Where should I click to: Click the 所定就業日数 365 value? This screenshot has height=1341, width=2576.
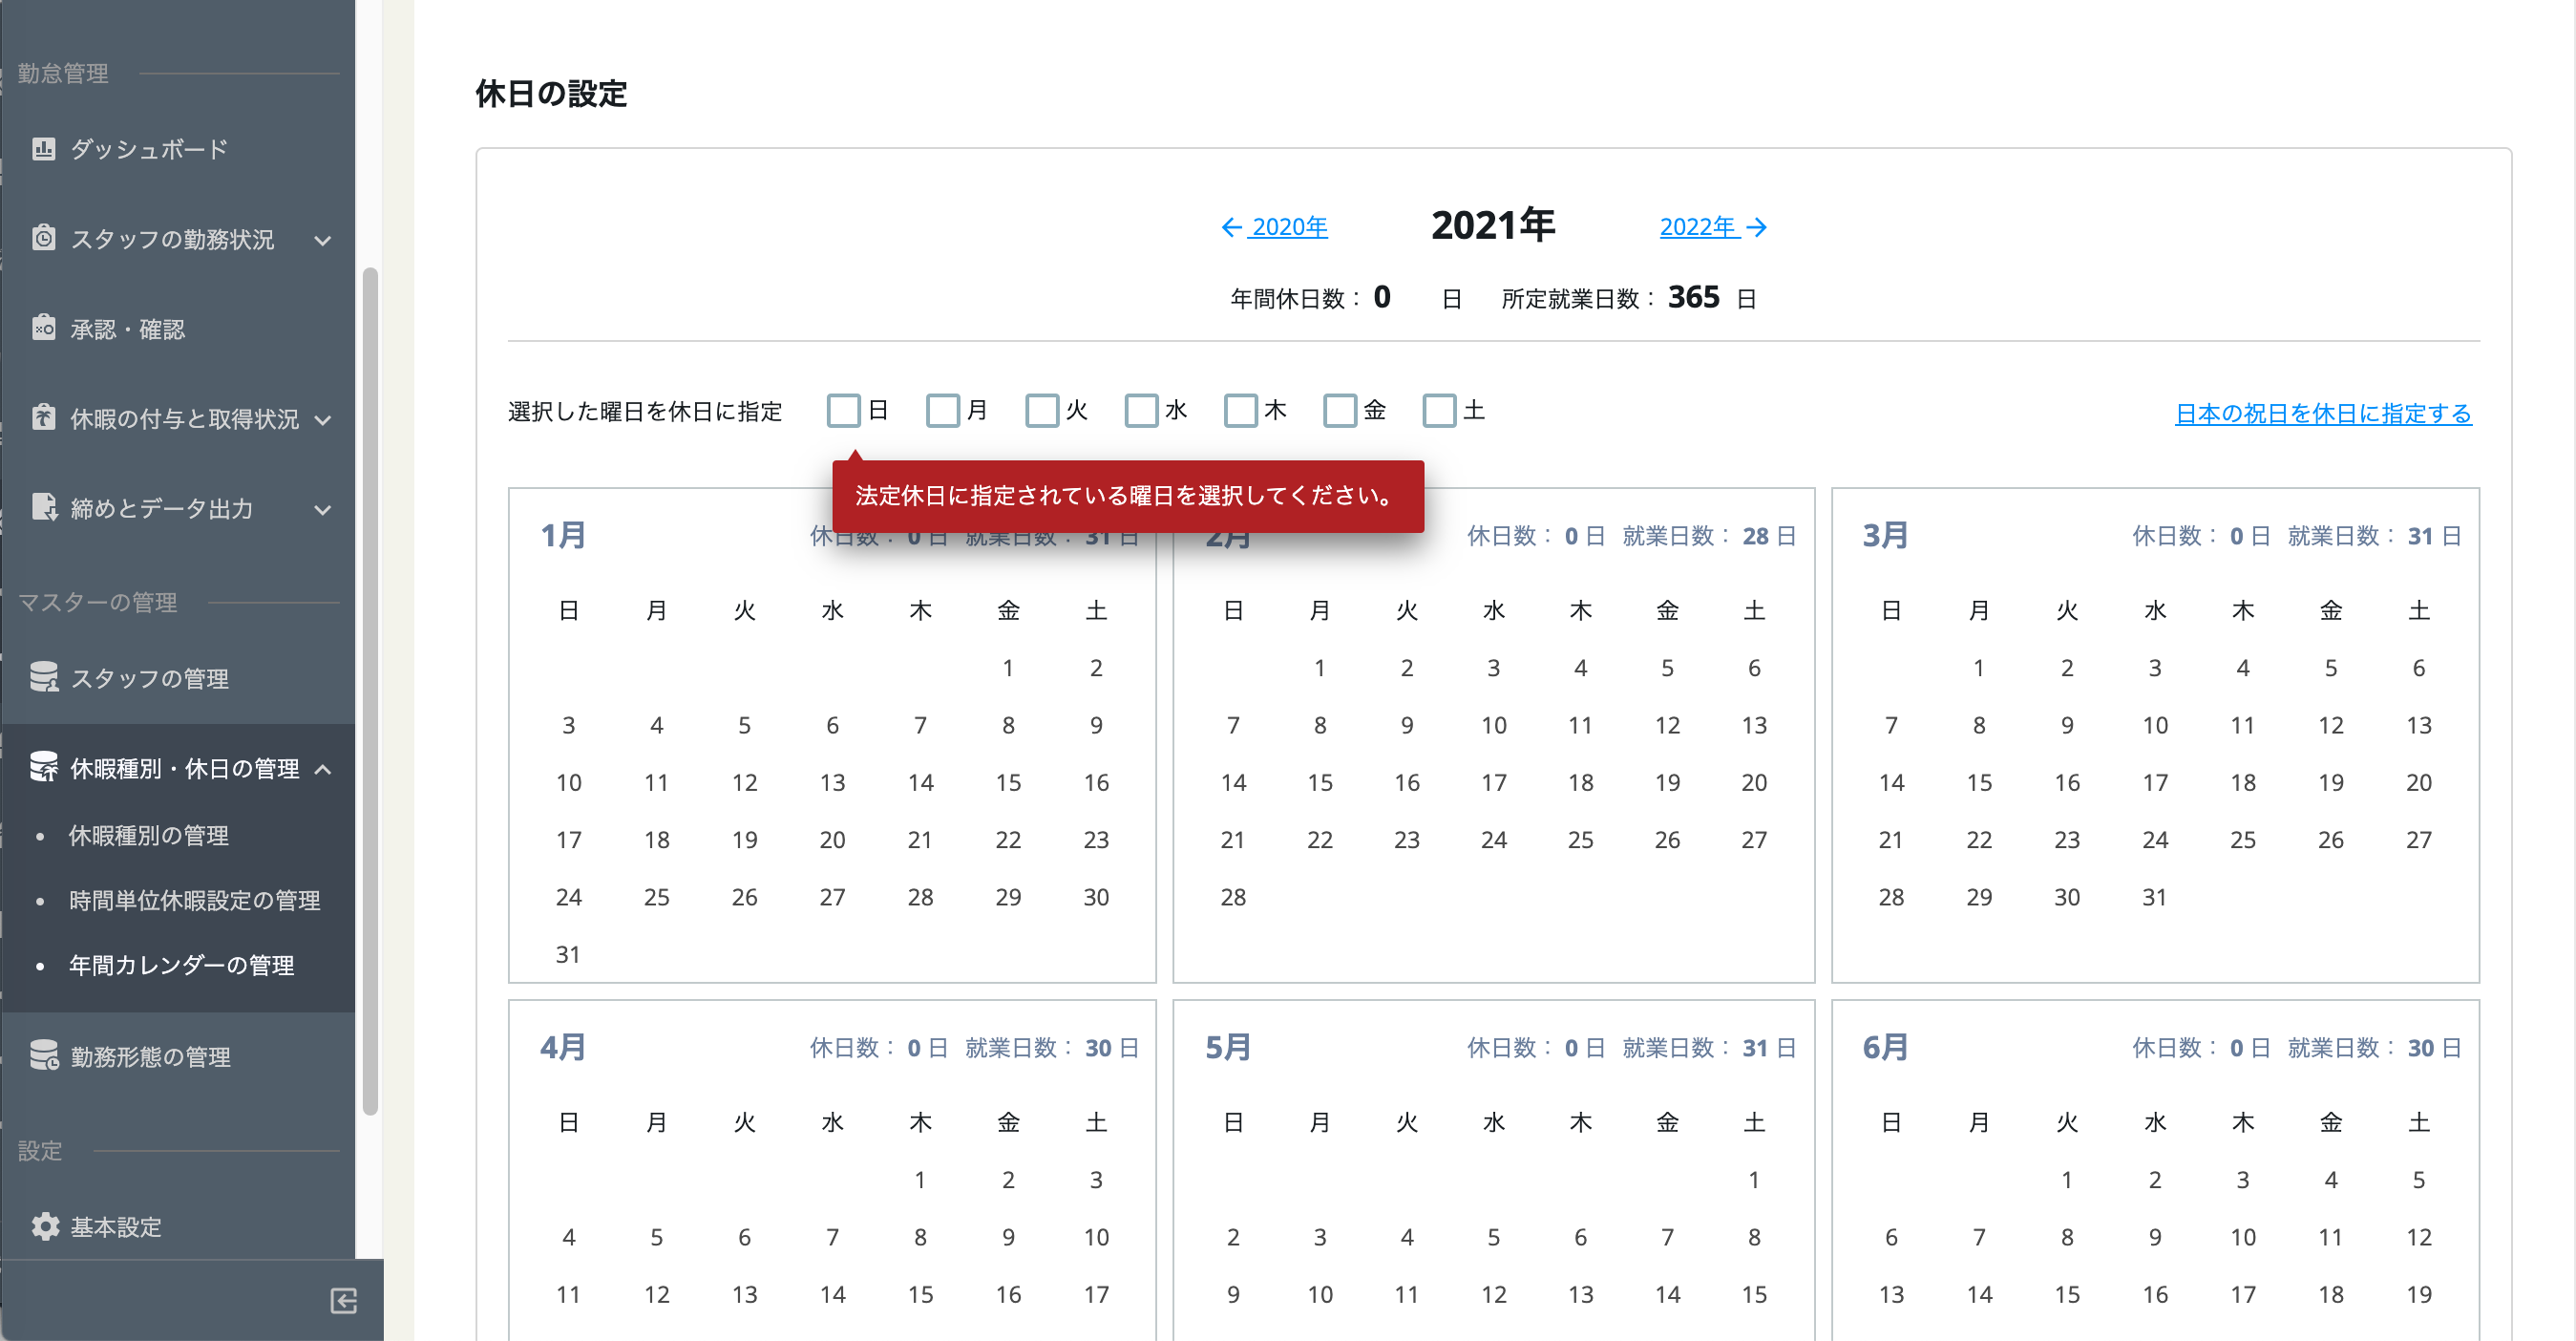point(1693,297)
